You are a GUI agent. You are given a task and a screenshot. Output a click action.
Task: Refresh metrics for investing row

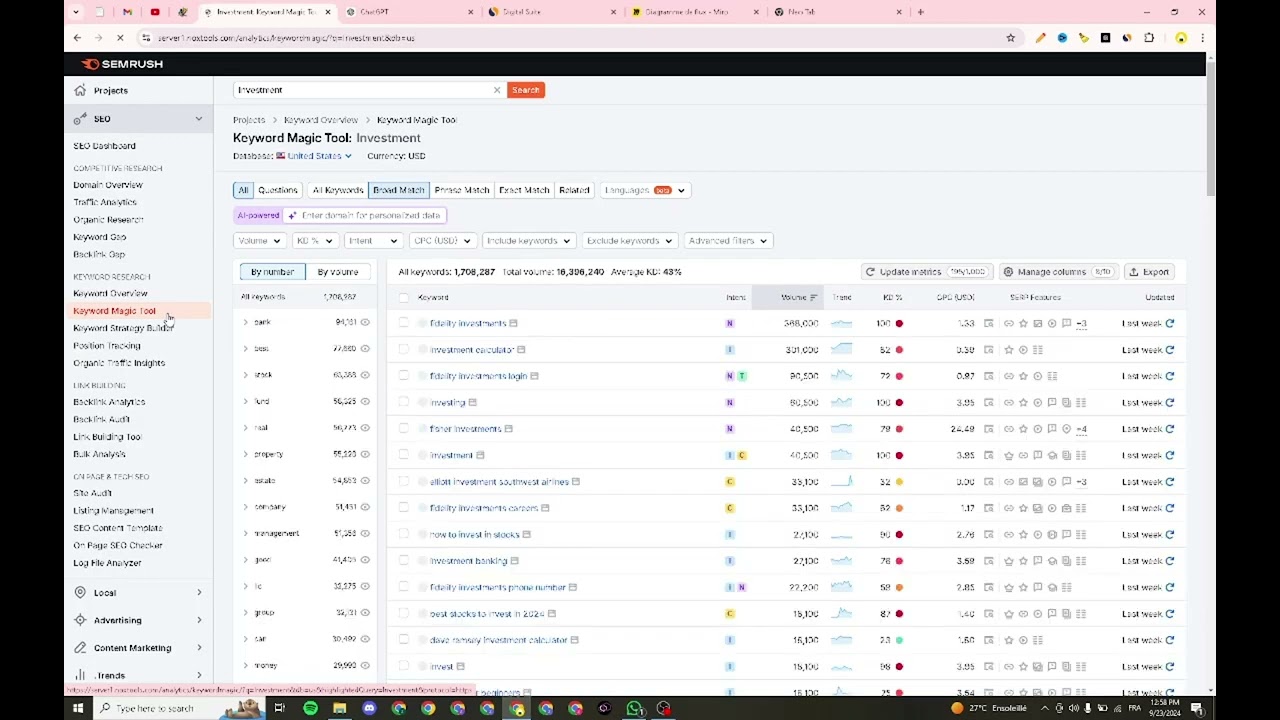tap(1169, 403)
